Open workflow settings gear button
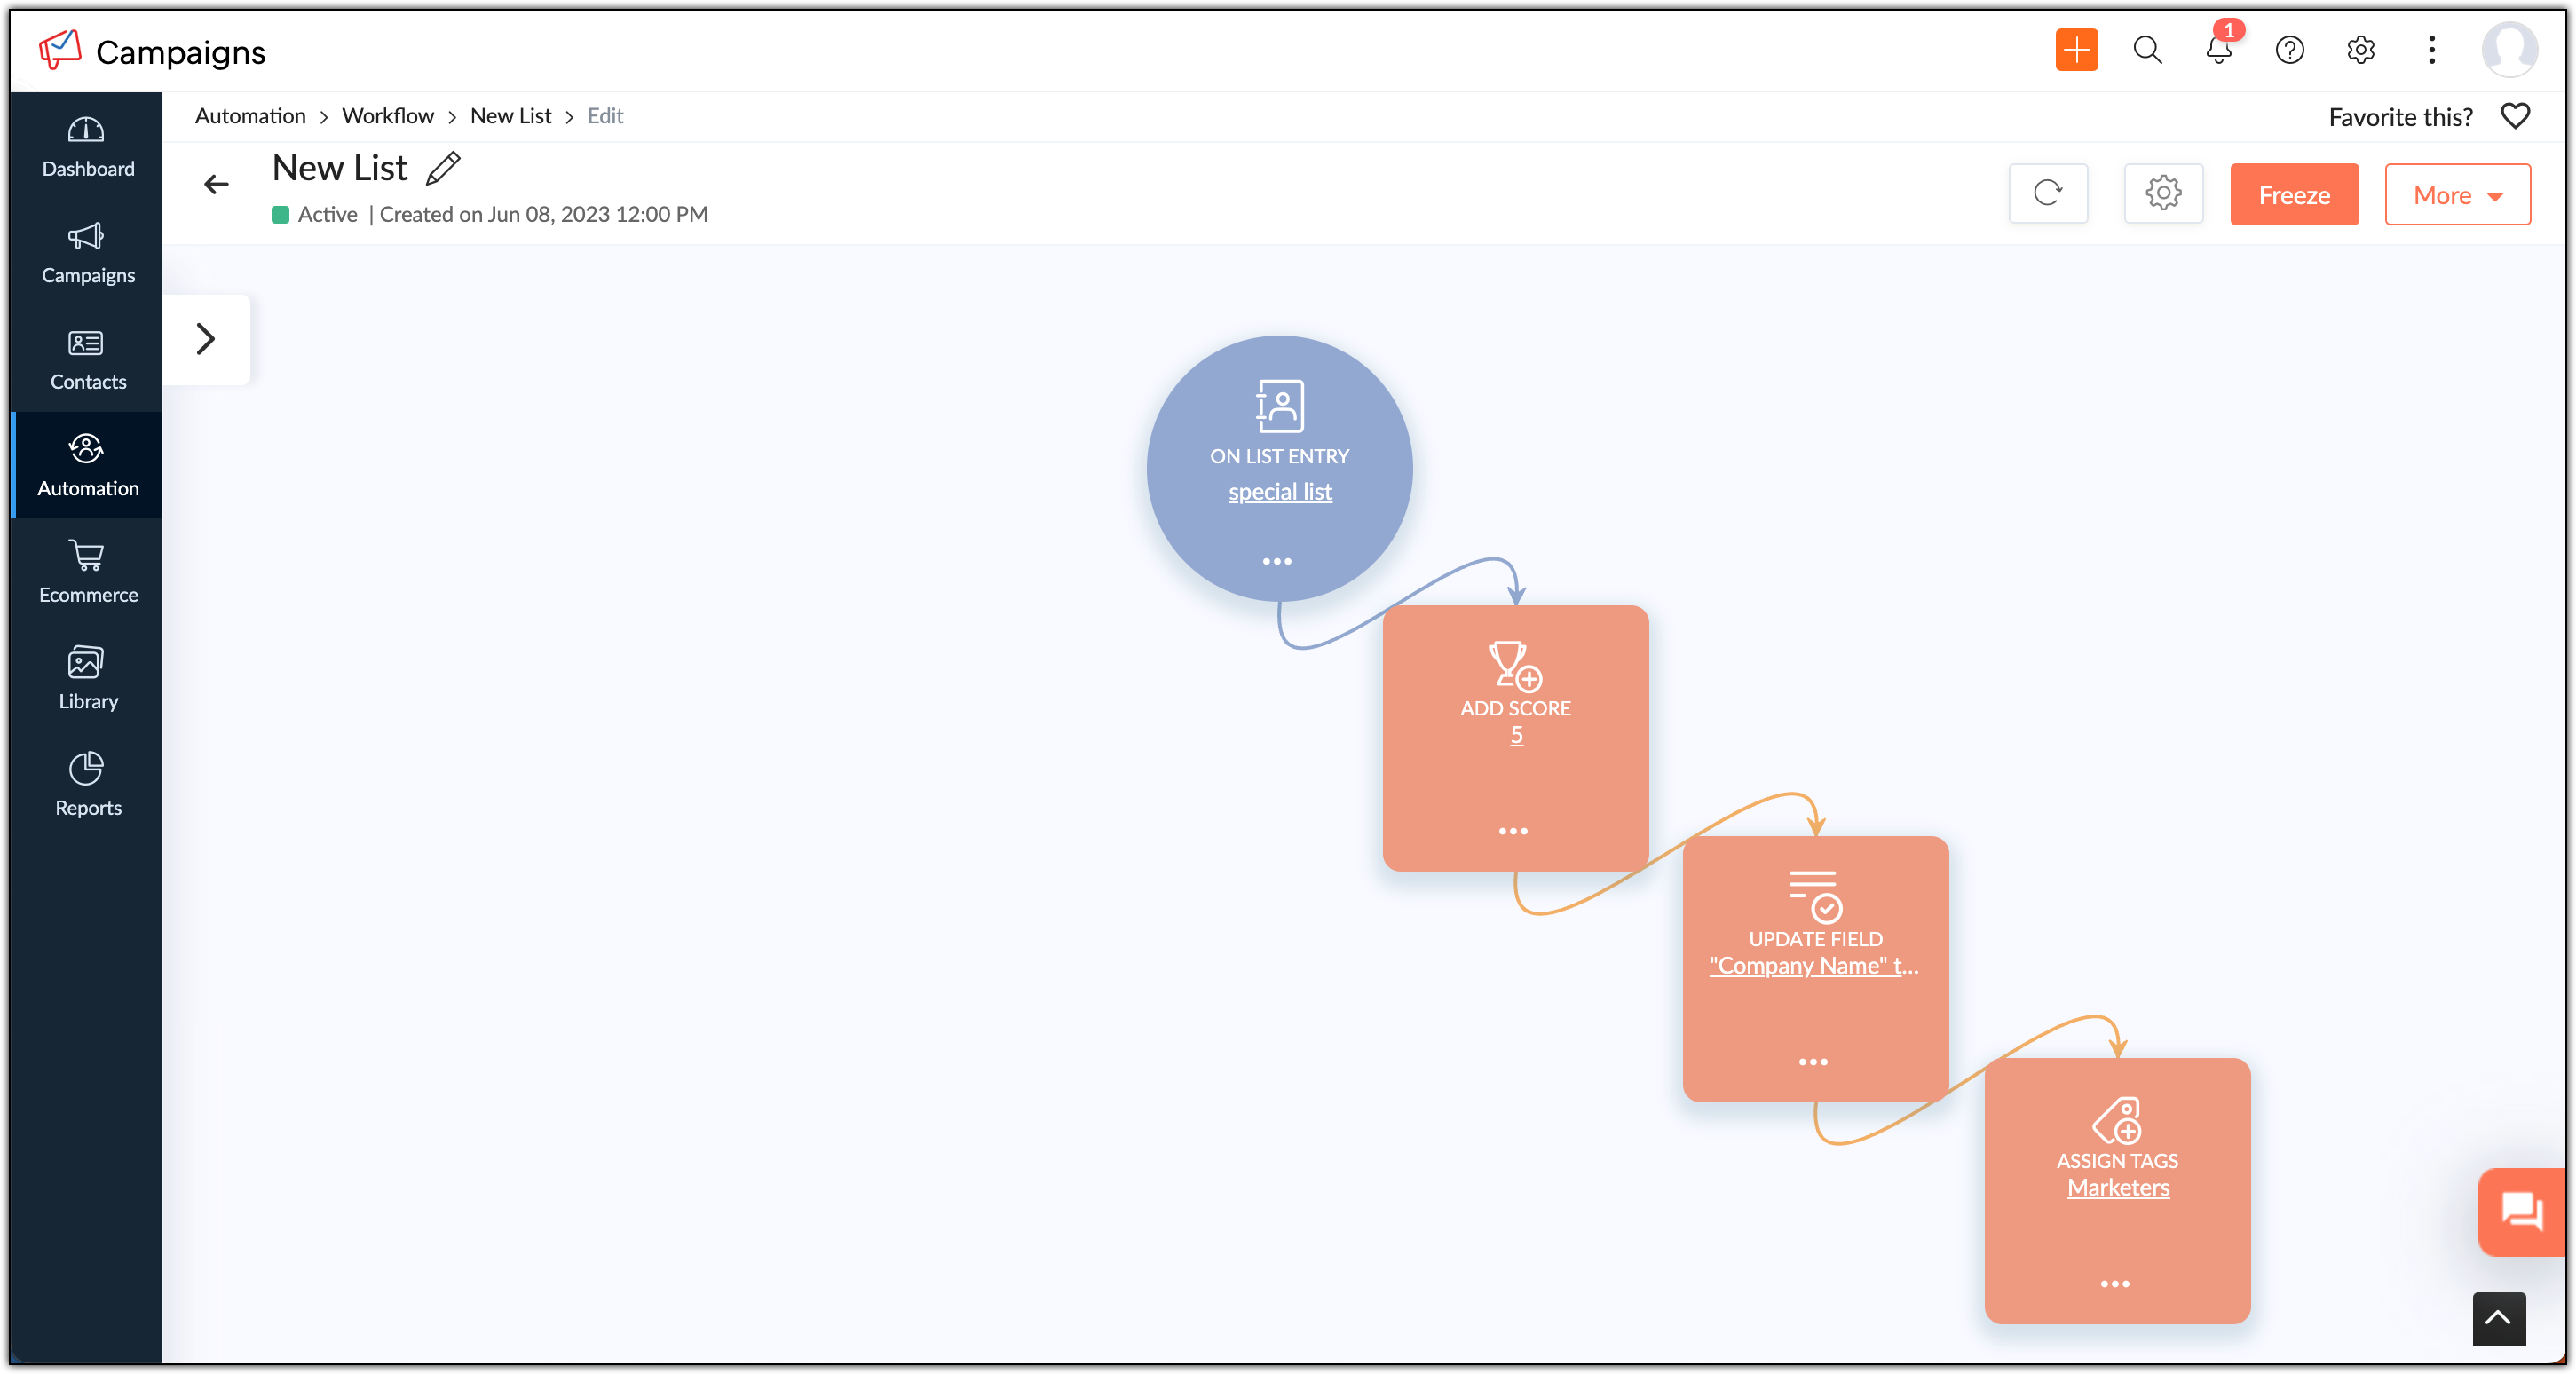 coord(2163,193)
